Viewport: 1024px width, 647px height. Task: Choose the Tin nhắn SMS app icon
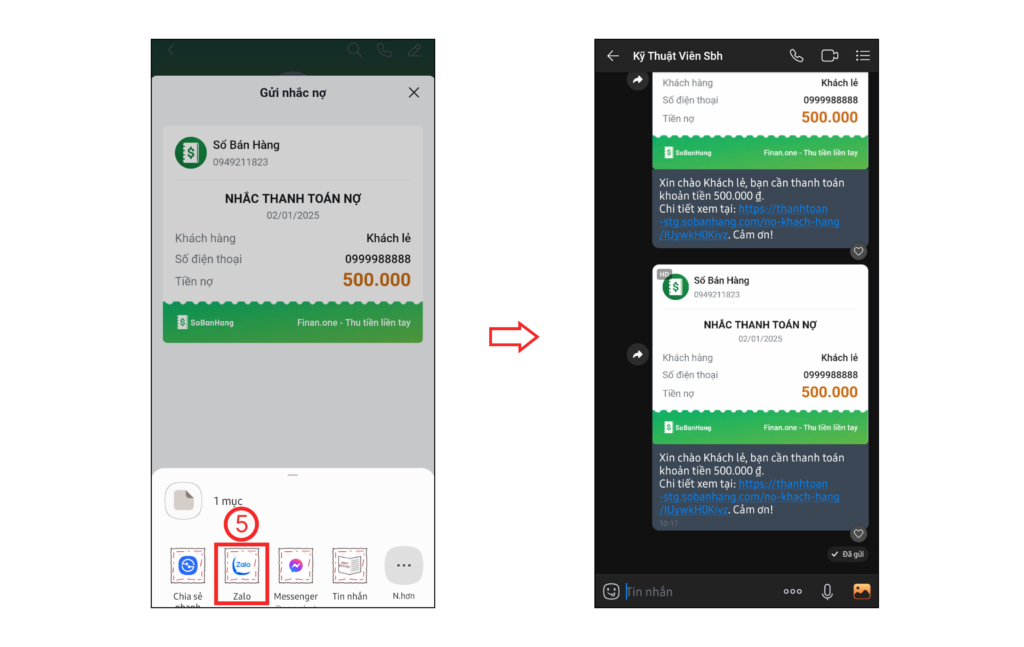(349, 565)
